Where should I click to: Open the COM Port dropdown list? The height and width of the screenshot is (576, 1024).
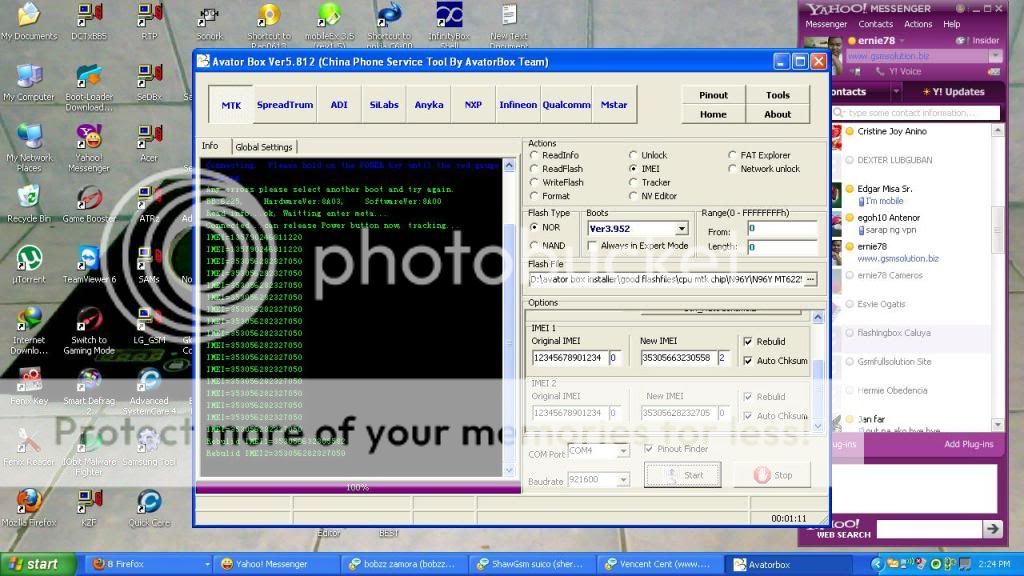tap(623, 451)
